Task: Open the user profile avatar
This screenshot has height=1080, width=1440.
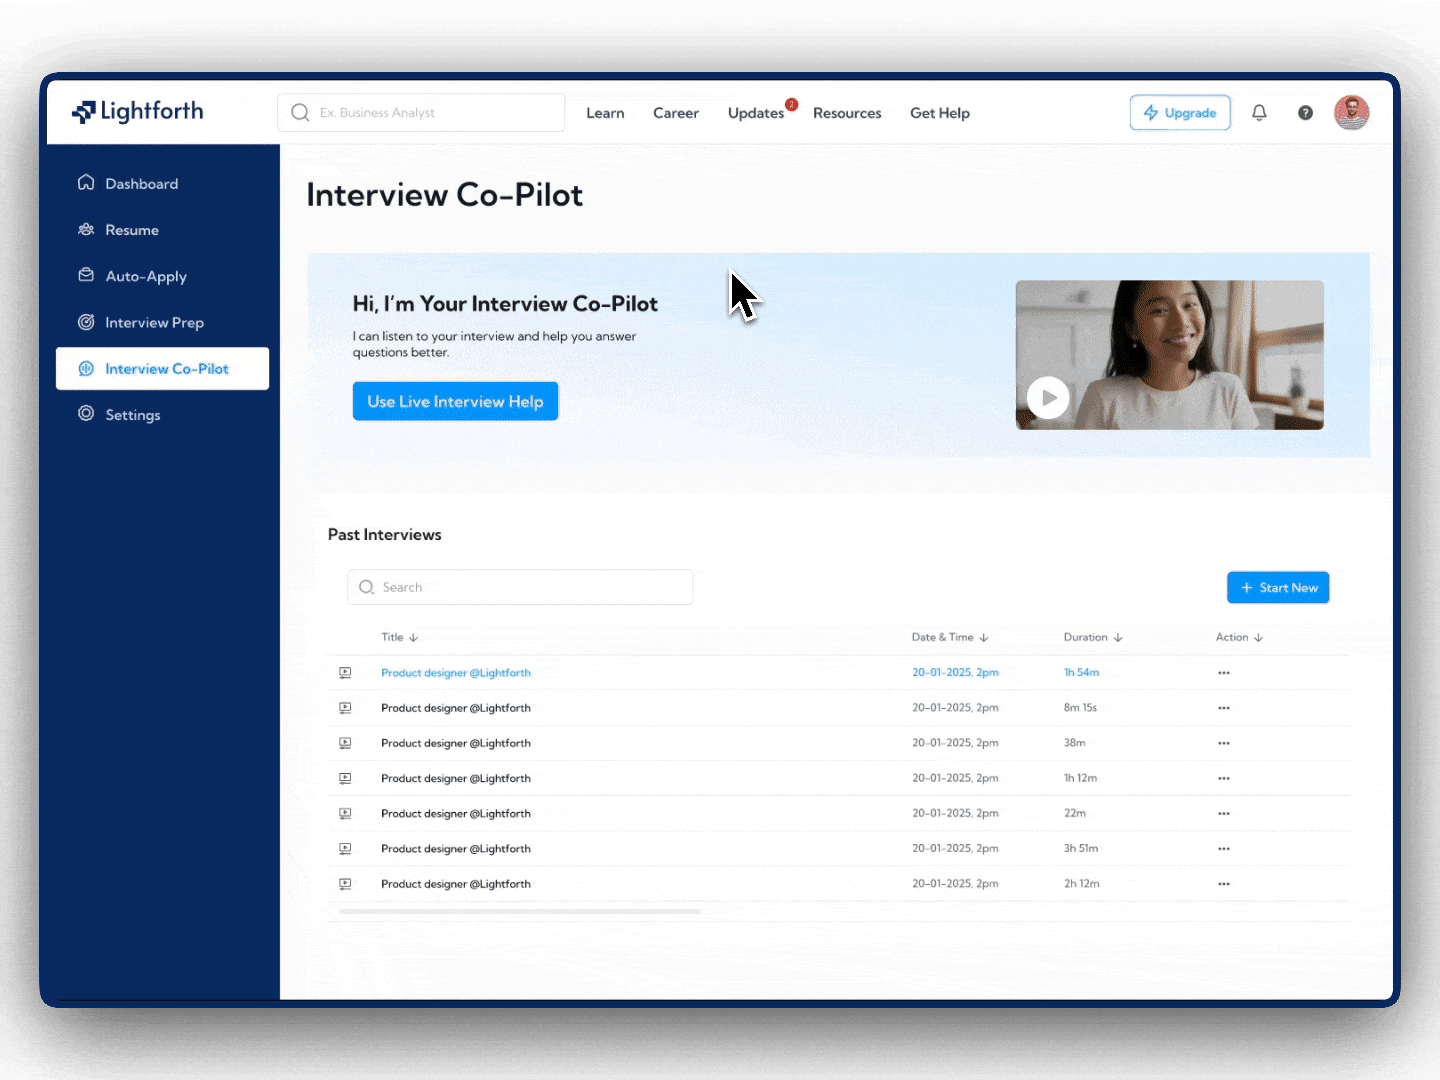Action: [1351, 113]
